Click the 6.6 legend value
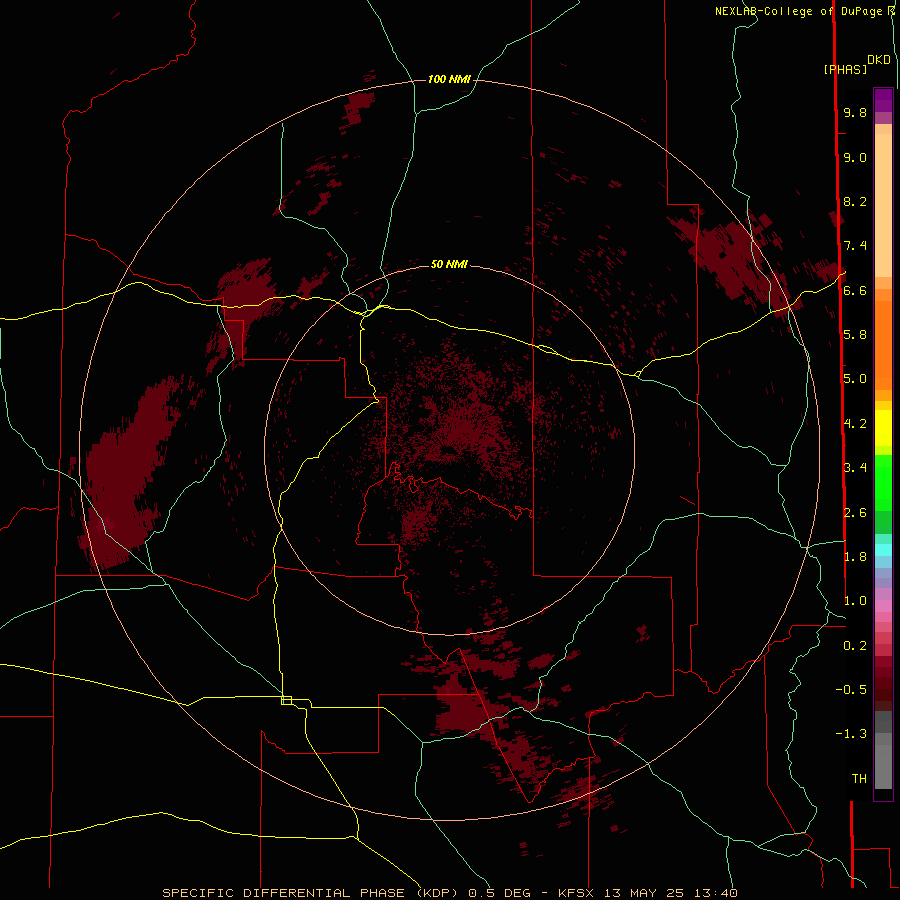This screenshot has height=900, width=900. 855,290
